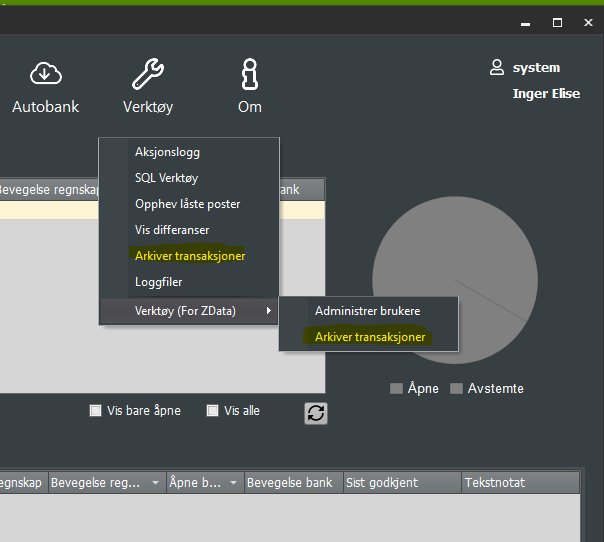Toggle the Vis alle checkbox
The height and width of the screenshot is (542, 604).
point(213,410)
